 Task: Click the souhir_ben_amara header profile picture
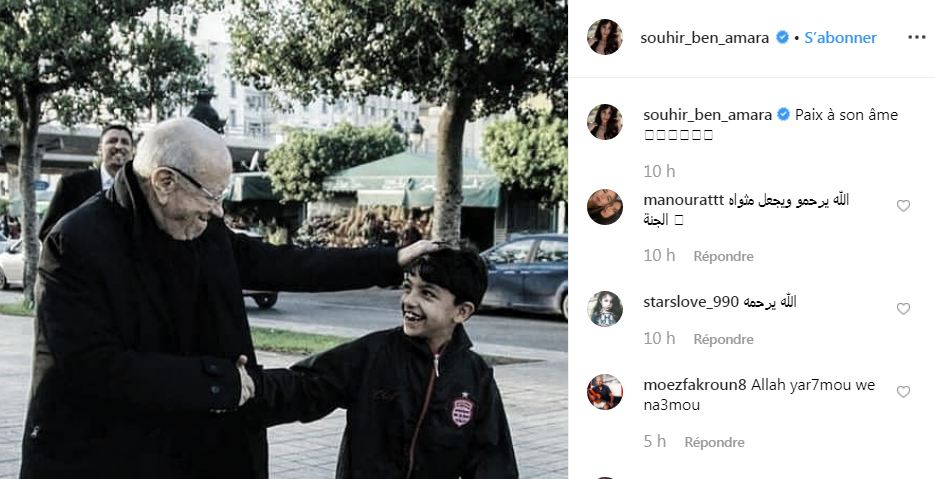605,37
